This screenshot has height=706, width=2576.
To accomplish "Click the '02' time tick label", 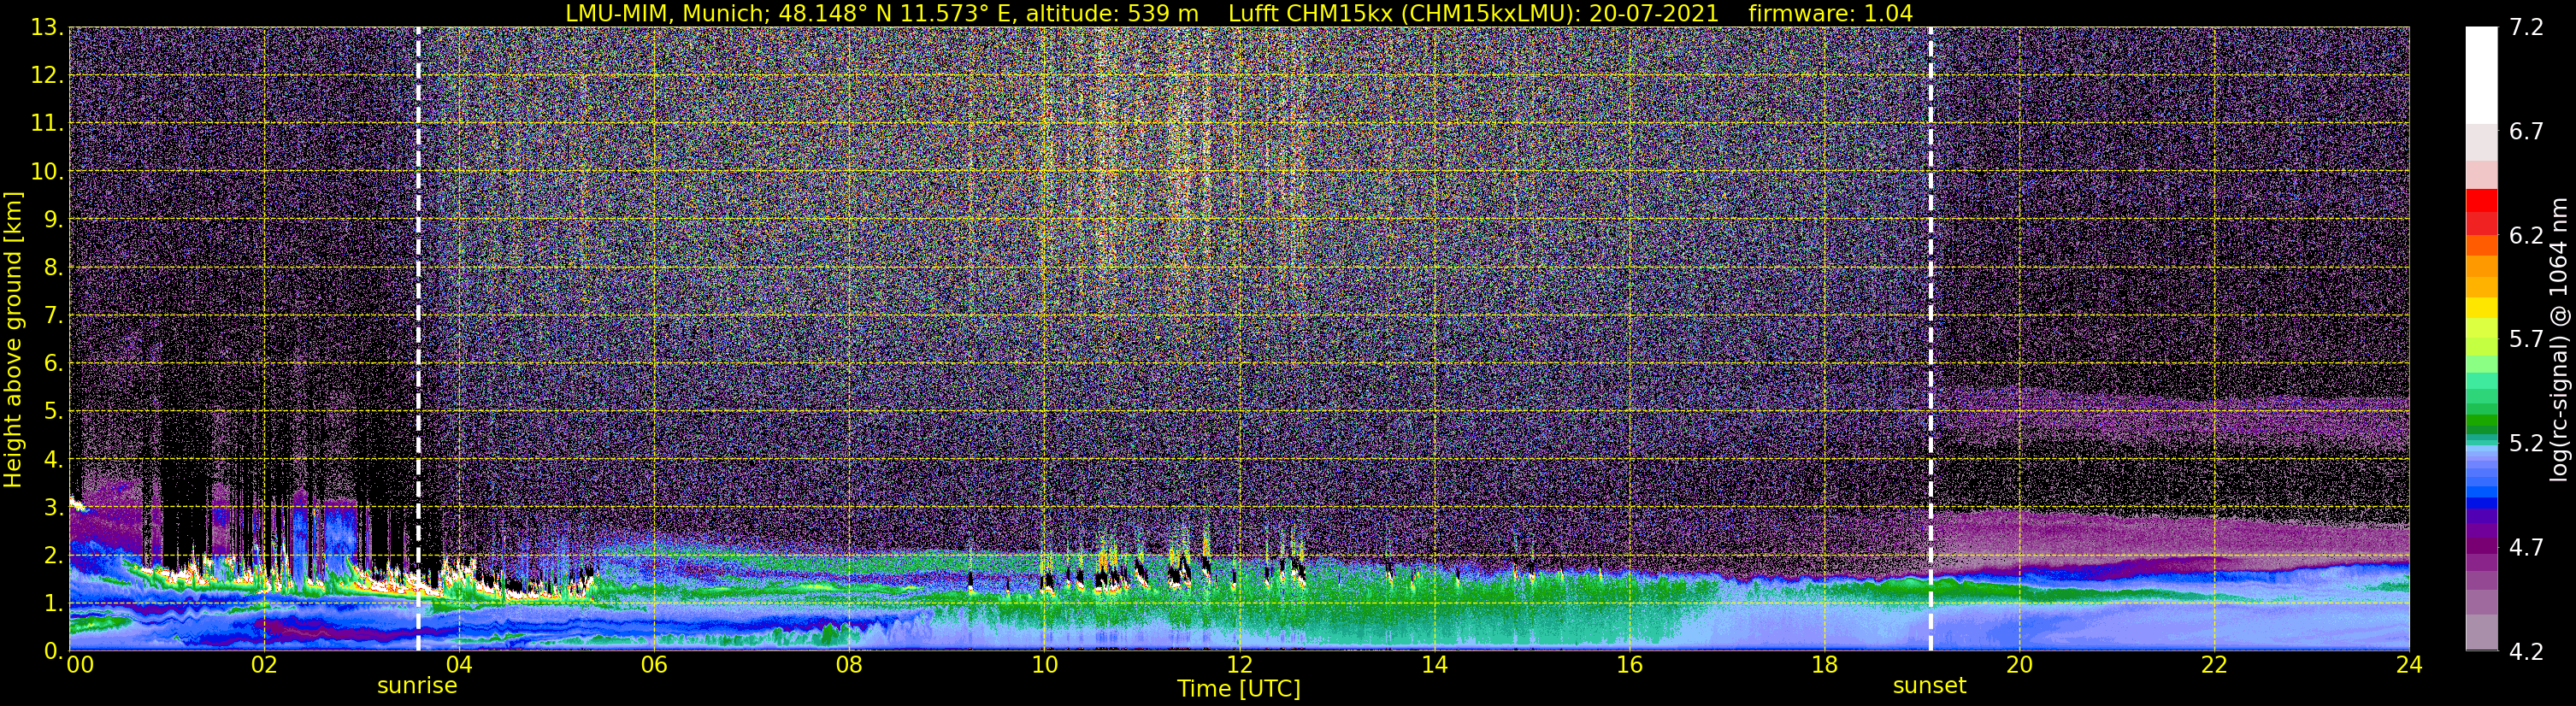I will [x=263, y=665].
